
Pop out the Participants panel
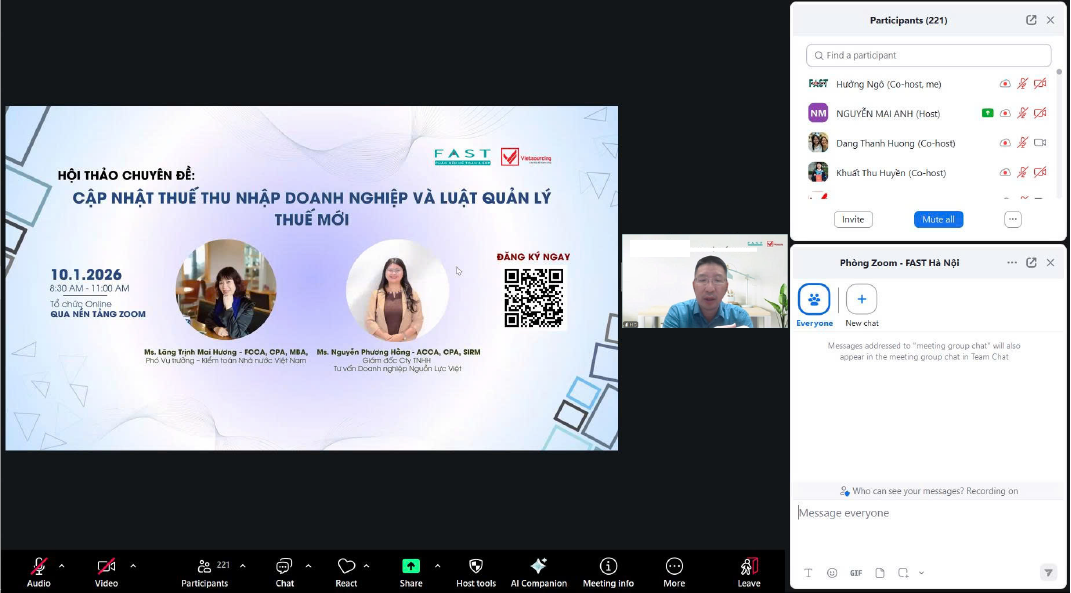tap(1031, 20)
